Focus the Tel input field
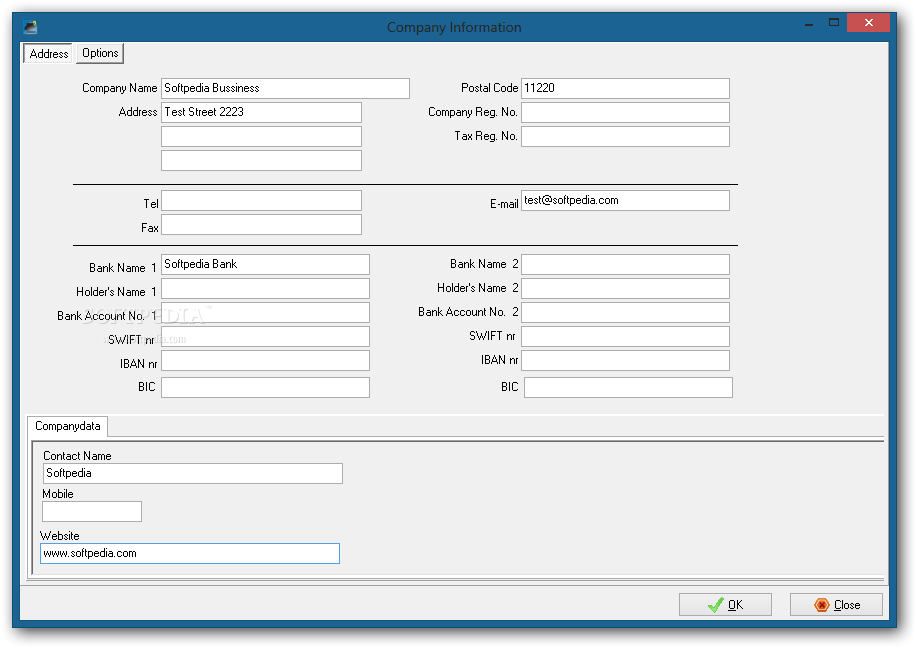The height and width of the screenshot is (648, 917). 261,201
